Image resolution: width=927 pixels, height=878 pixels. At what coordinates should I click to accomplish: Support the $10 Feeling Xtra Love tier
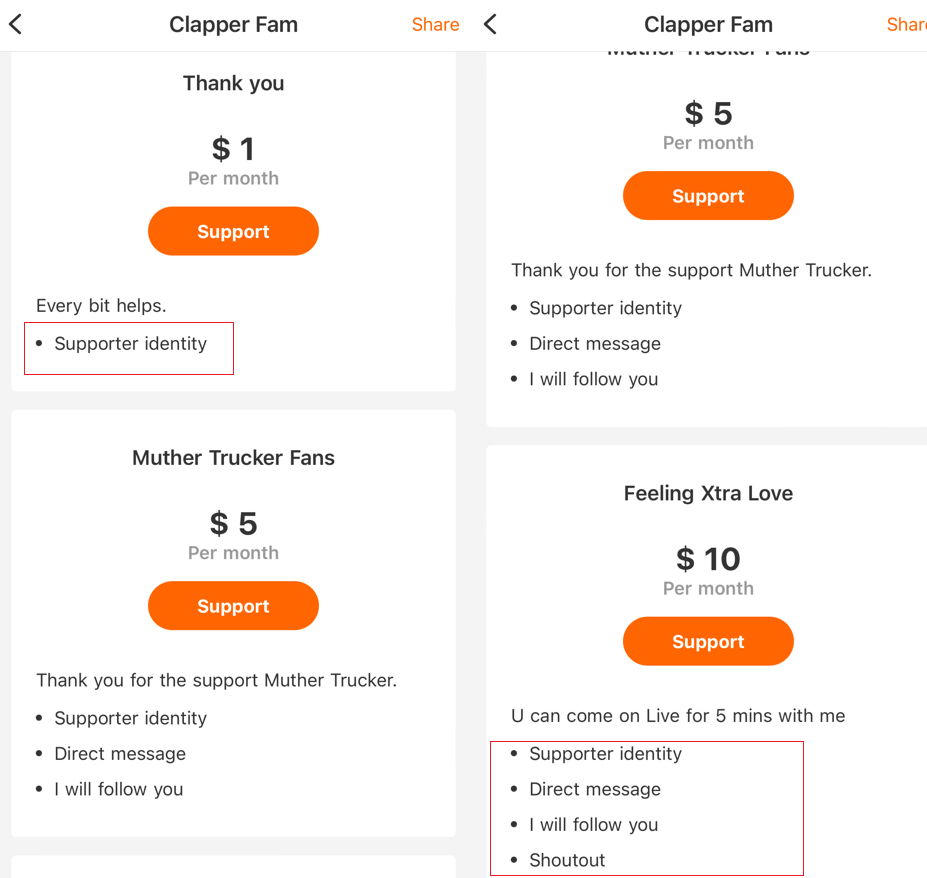[x=708, y=642]
